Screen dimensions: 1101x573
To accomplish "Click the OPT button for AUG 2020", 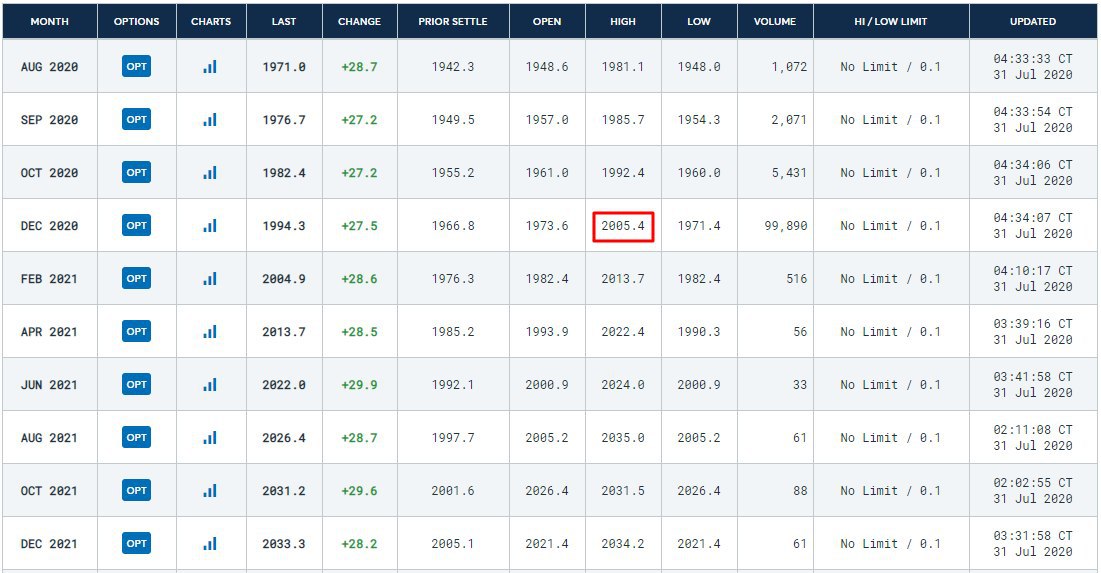I will (136, 67).
